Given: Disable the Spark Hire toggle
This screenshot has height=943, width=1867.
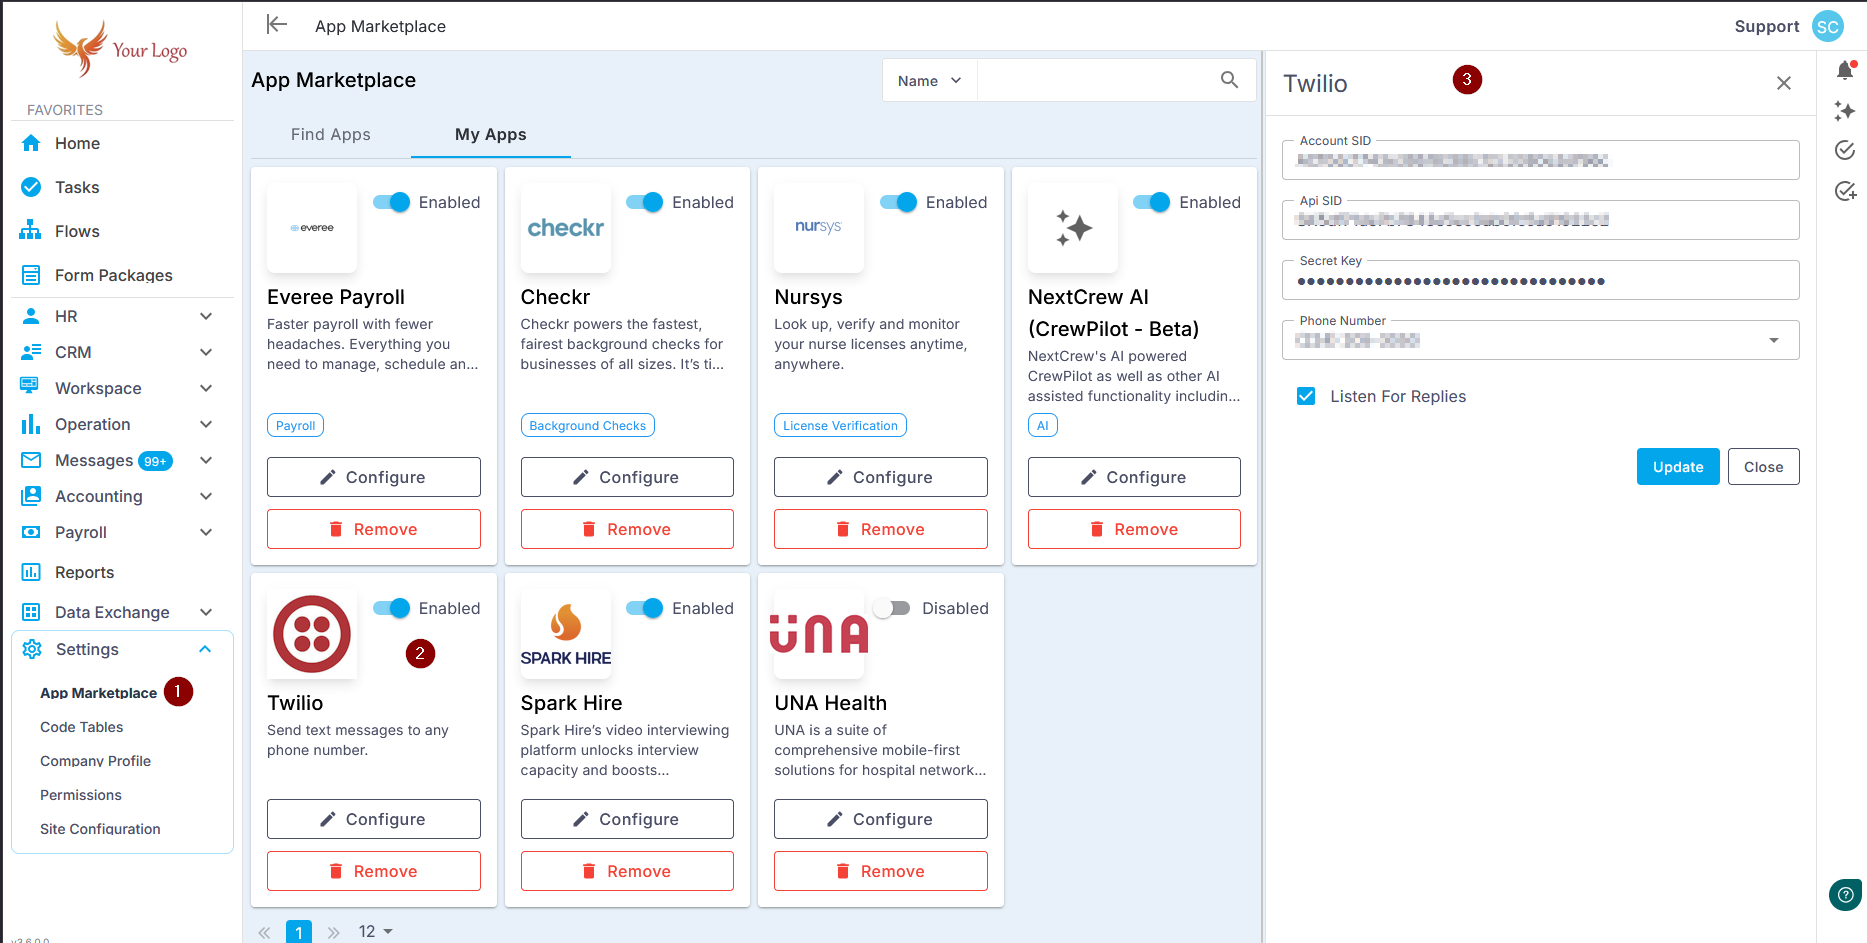Looking at the screenshot, I should (x=645, y=608).
